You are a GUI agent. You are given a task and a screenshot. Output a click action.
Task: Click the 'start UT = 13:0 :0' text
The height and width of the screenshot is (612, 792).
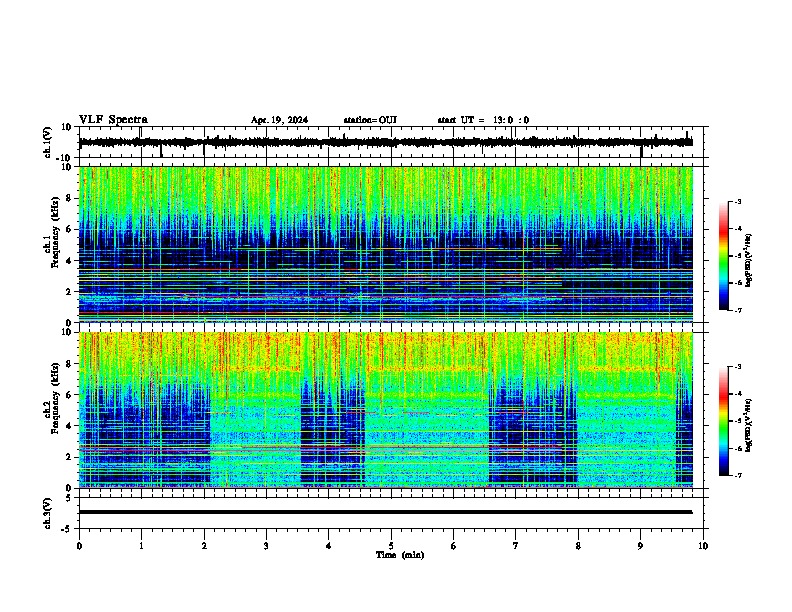[483, 120]
